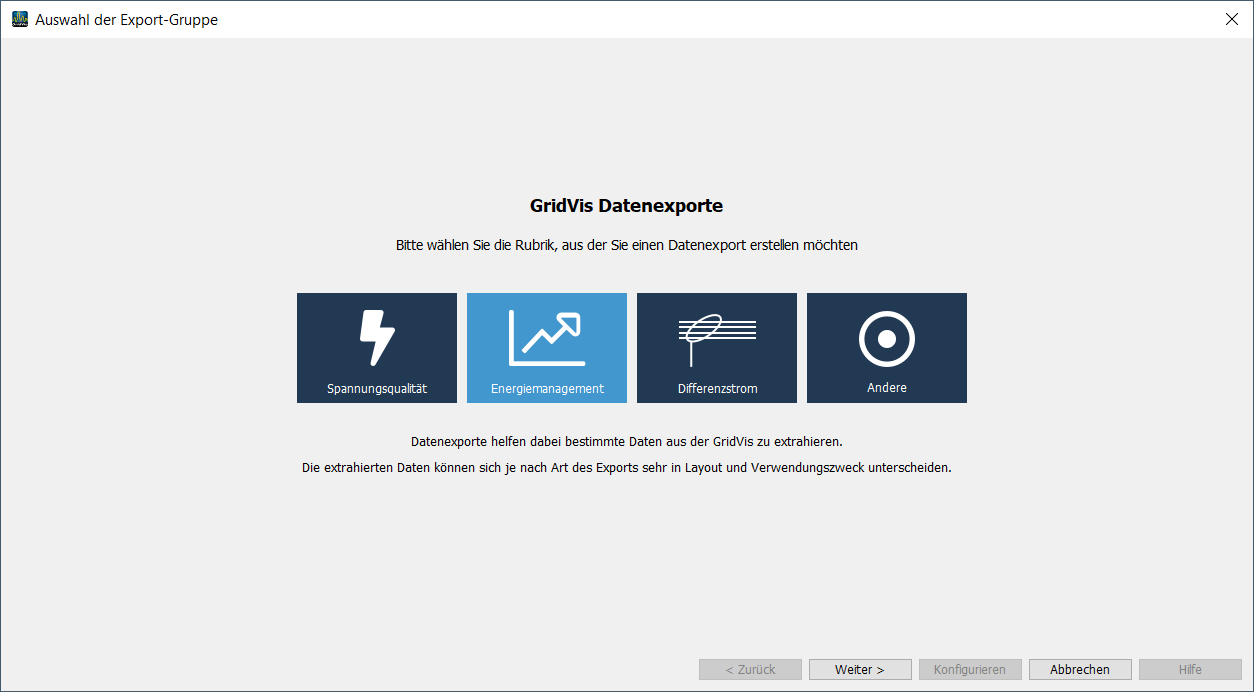Screen dimensions: 1254x692
Task: Click the GridVis app icon in title bar
Action: [20, 19]
